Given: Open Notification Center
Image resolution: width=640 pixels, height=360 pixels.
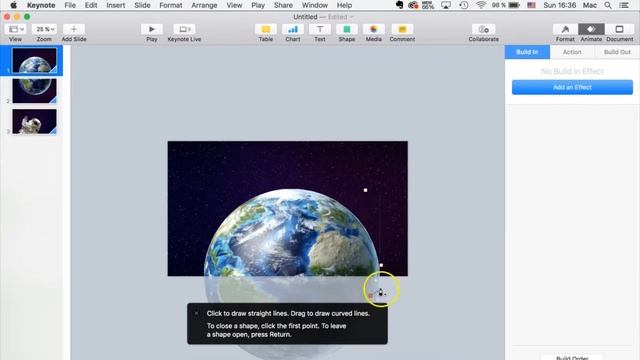Looking at the screenshot, I should coord(624,5).
